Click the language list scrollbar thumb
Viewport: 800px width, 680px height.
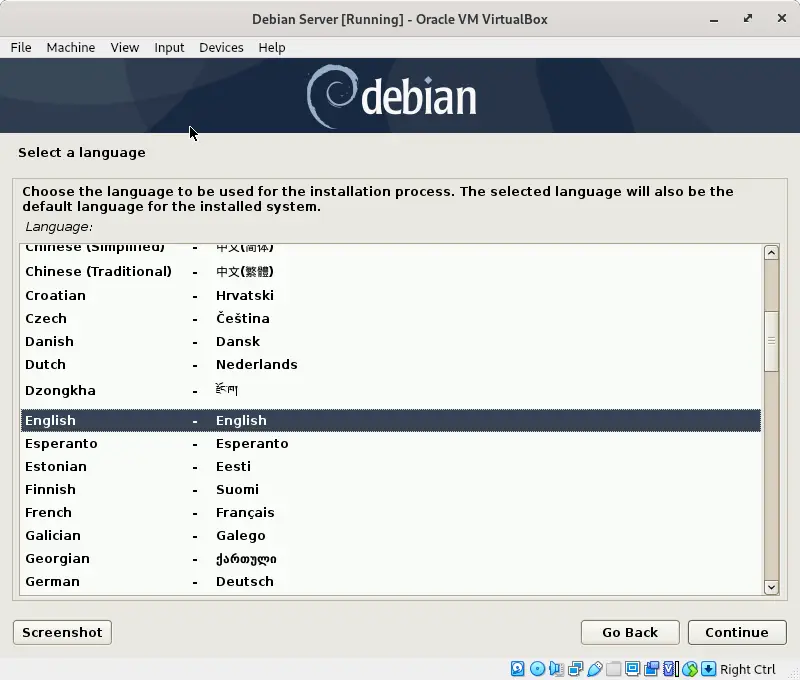771,341
